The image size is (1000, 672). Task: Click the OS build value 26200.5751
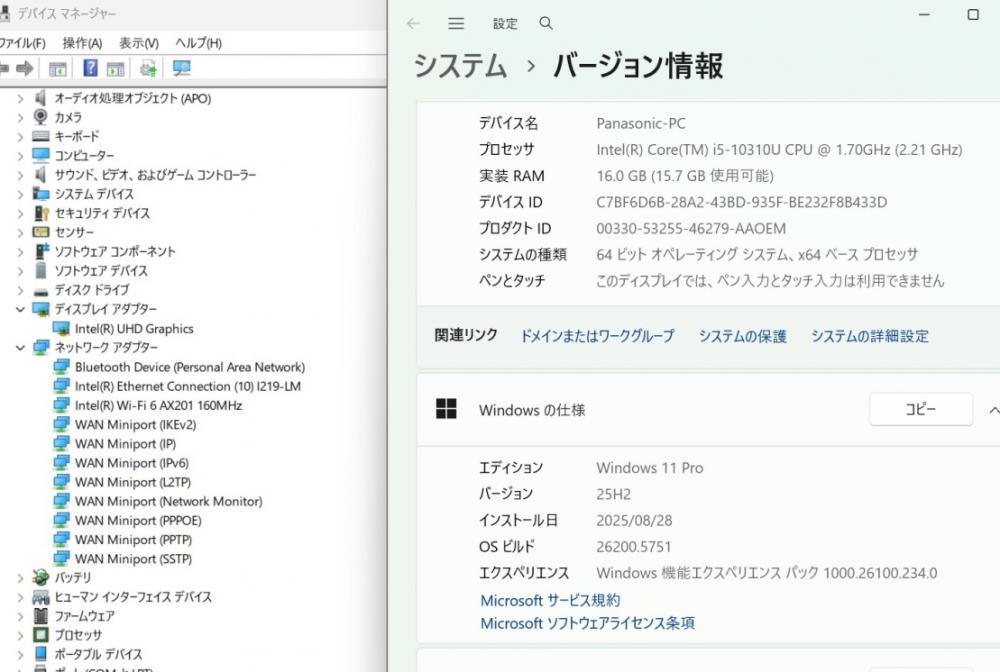pyautogui.click(x=633, y=546)
